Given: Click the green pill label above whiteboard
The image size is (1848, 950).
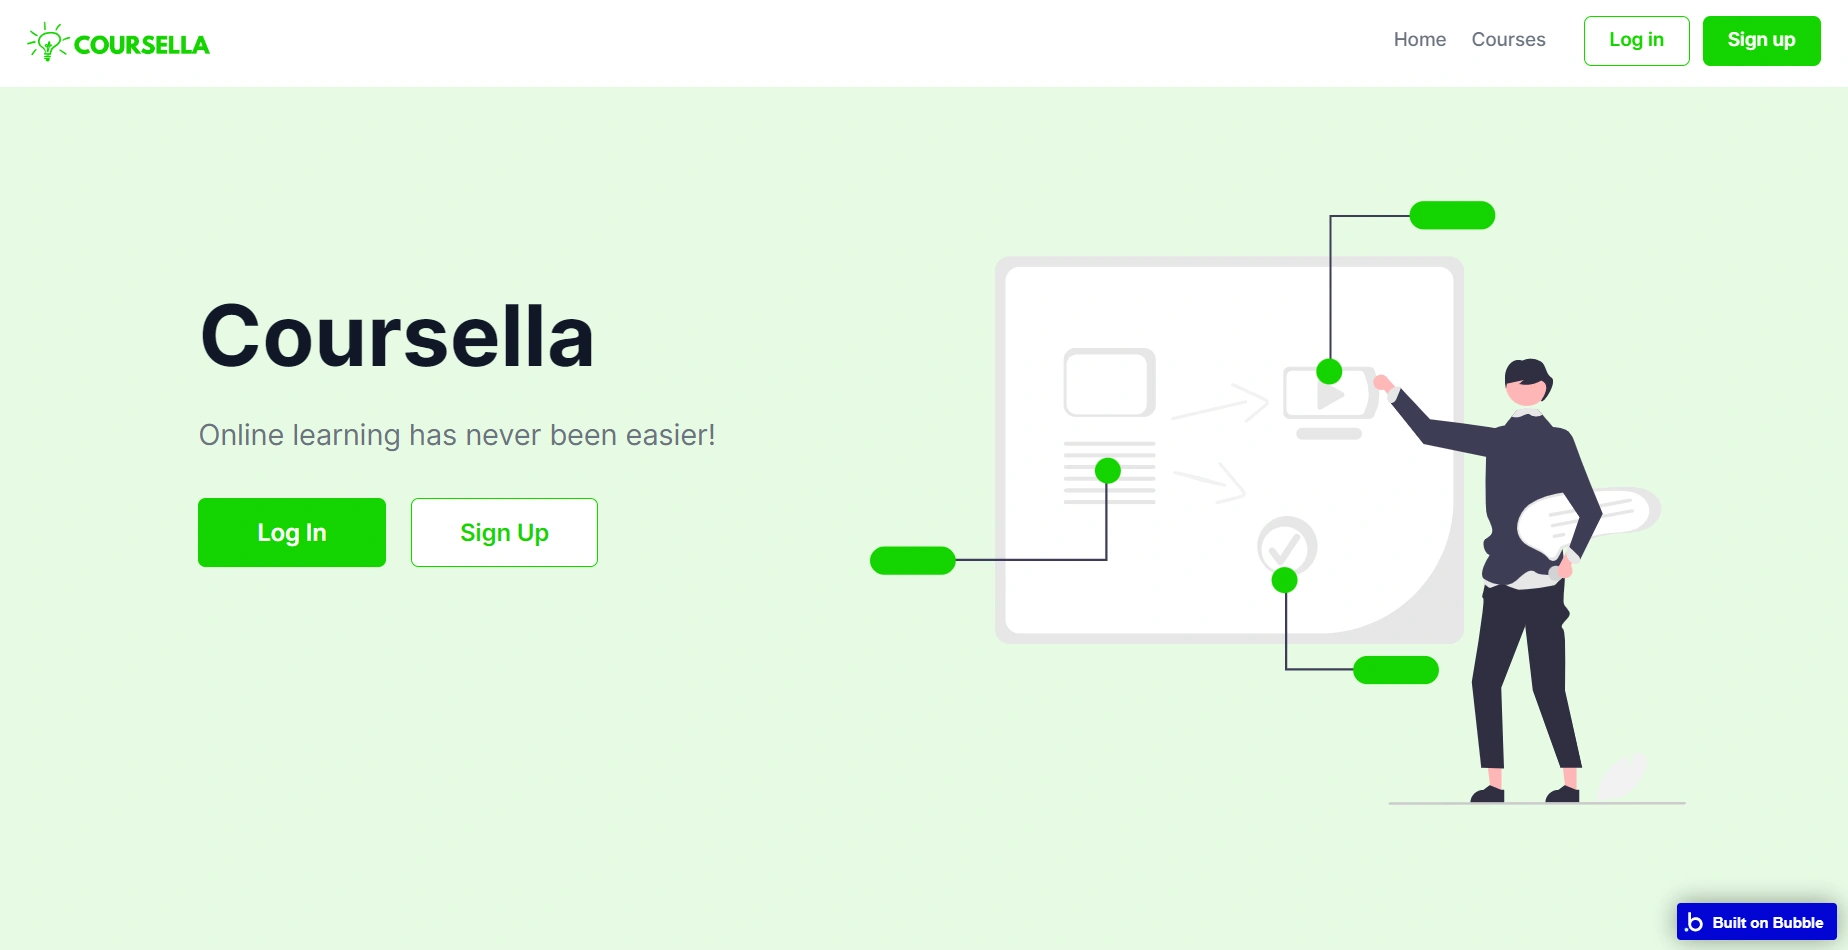Looking at the screenshot, I should 1452,215.
